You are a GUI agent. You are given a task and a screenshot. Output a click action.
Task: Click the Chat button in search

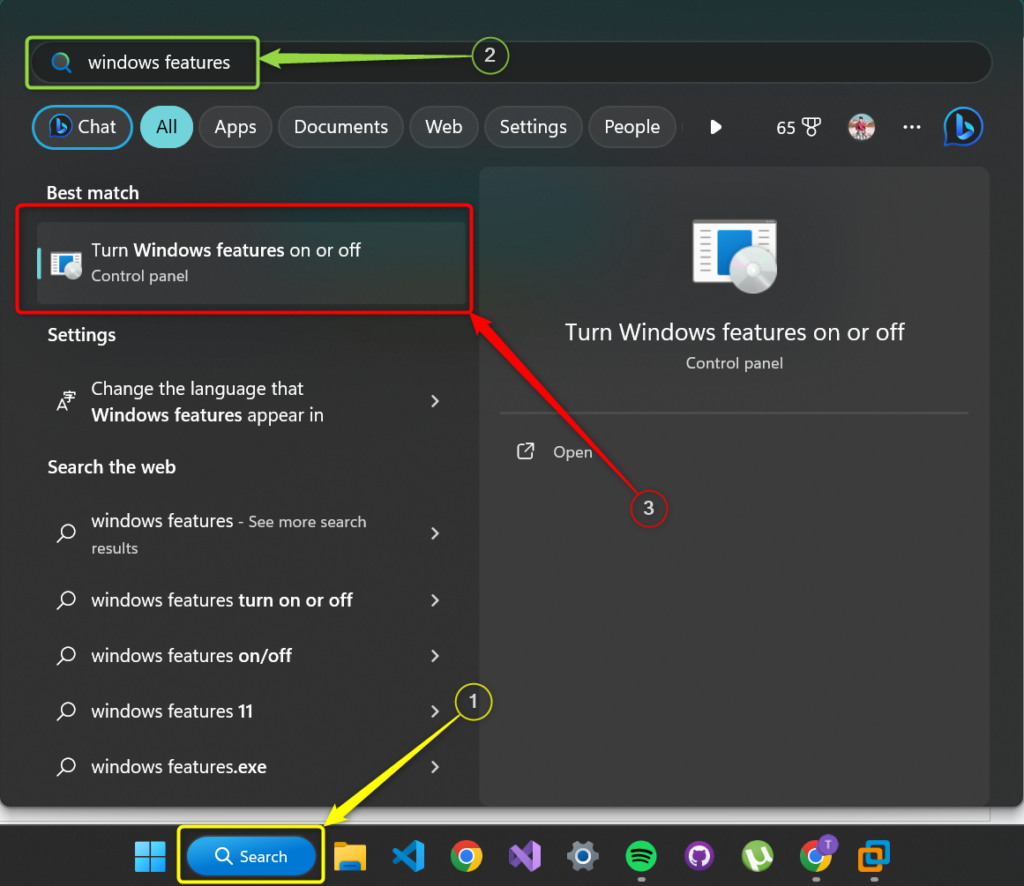click(81, 127)
